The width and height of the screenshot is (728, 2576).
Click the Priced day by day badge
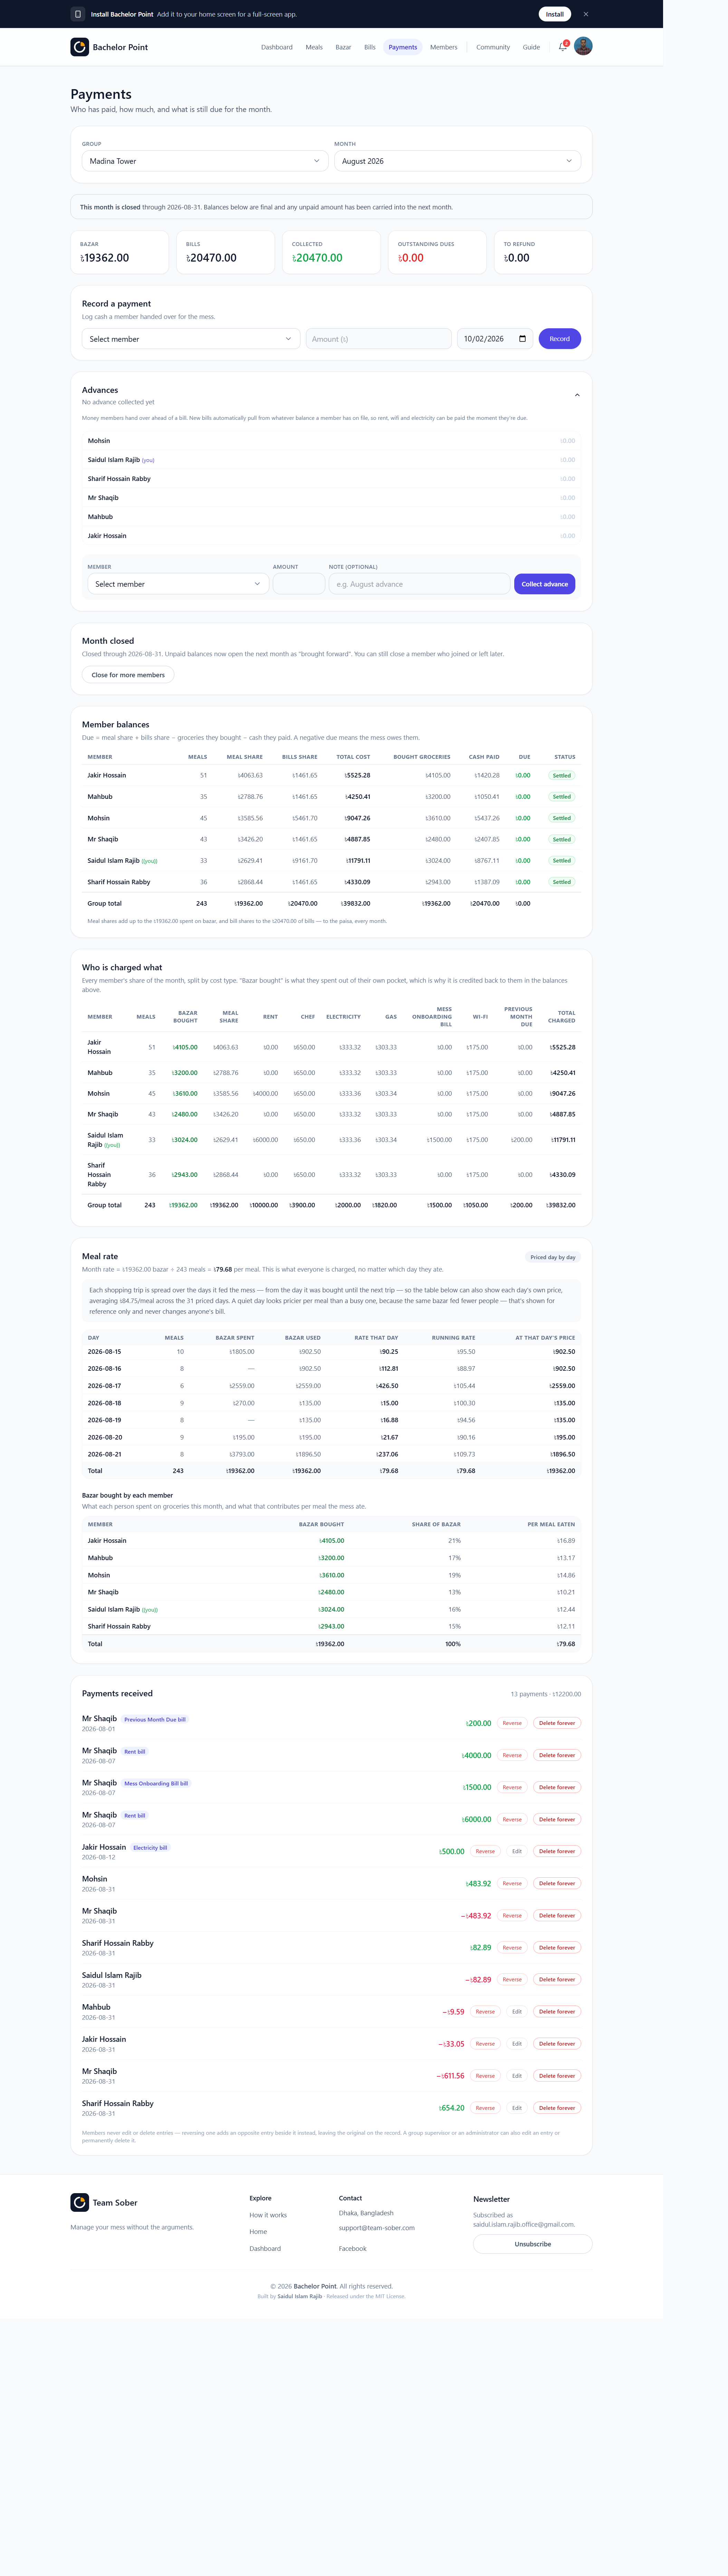click(x=553, y=1257)
